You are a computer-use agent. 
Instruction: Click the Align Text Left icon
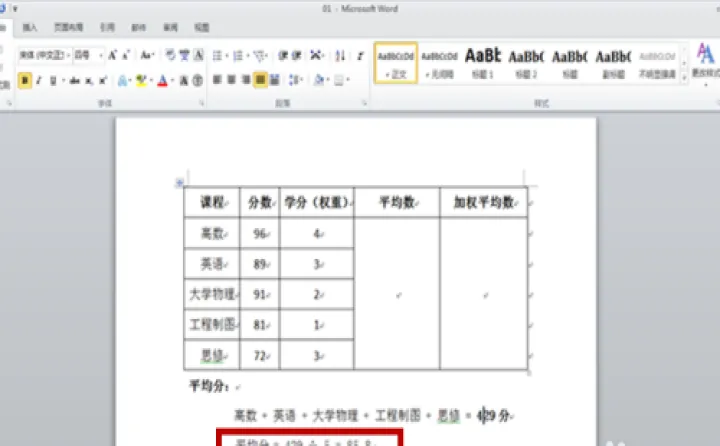(x=217, y=80)
